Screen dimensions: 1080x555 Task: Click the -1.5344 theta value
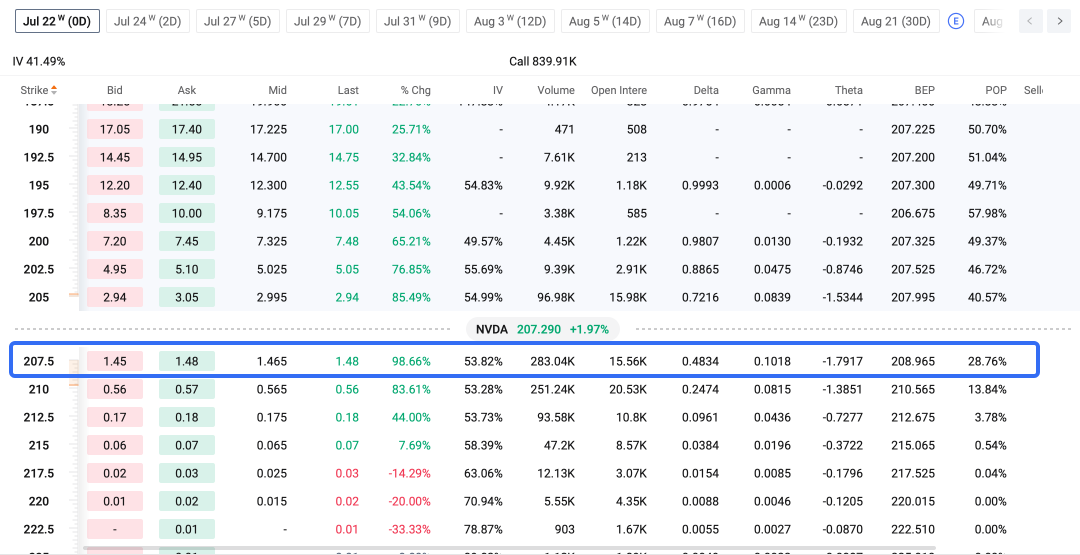[x=843, y=297]
